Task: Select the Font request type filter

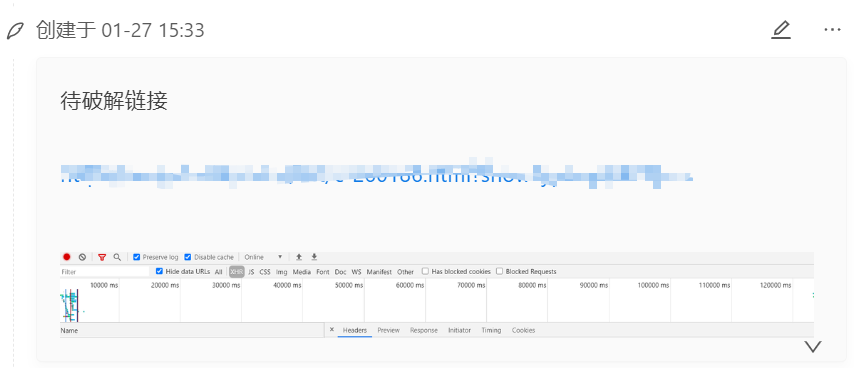Action: 323,272
